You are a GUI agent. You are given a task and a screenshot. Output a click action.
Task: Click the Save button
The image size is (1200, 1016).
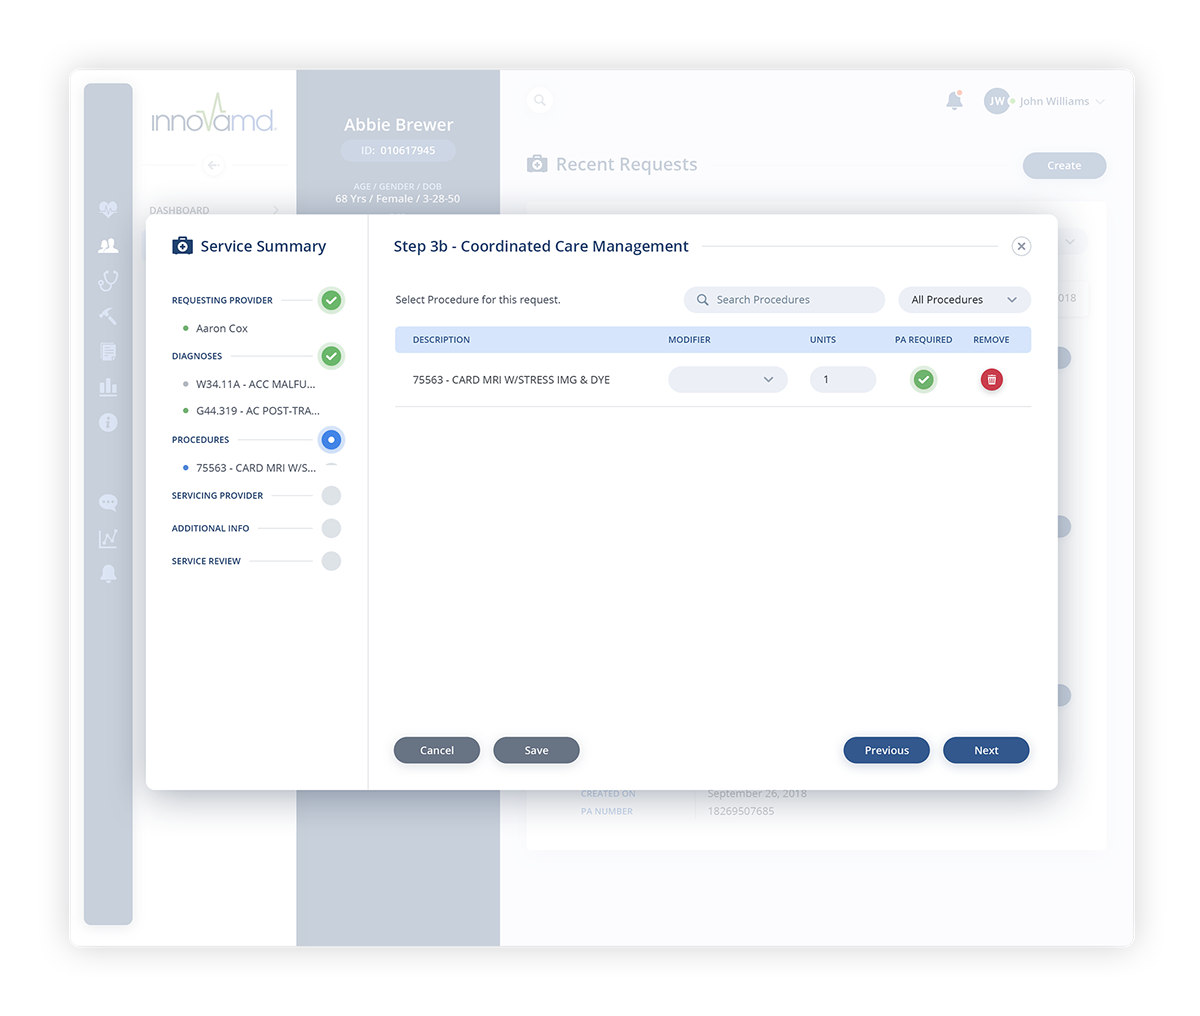[536, 750]
